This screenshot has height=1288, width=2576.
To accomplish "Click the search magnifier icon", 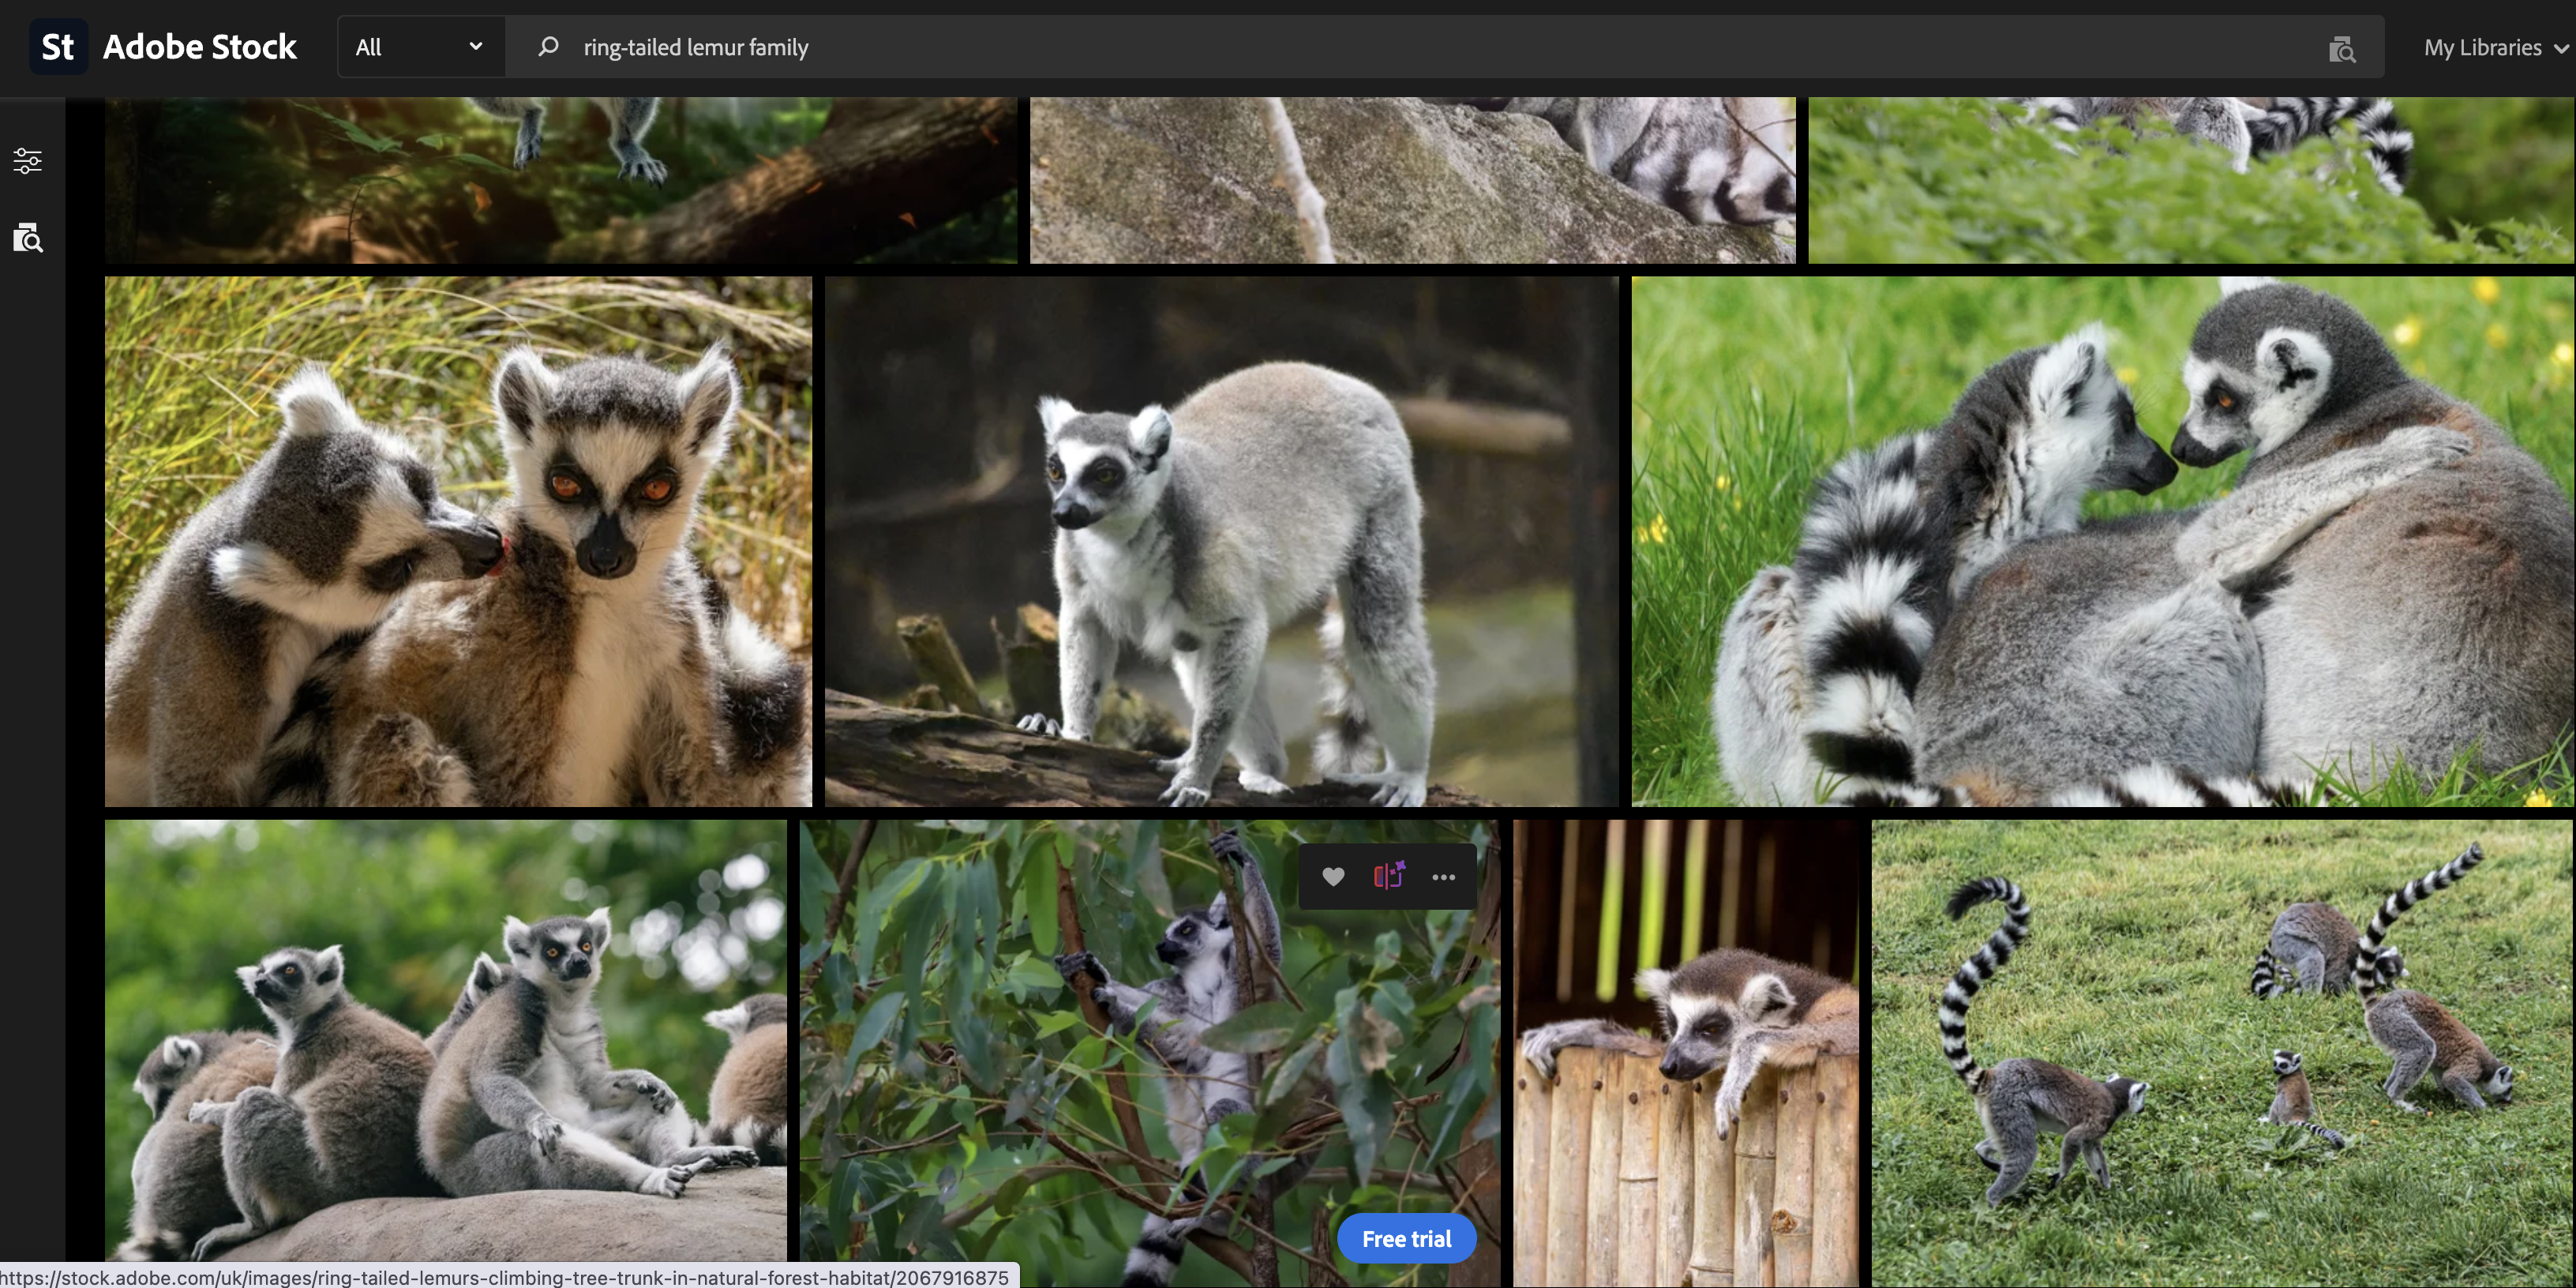I will click(548, 46).
